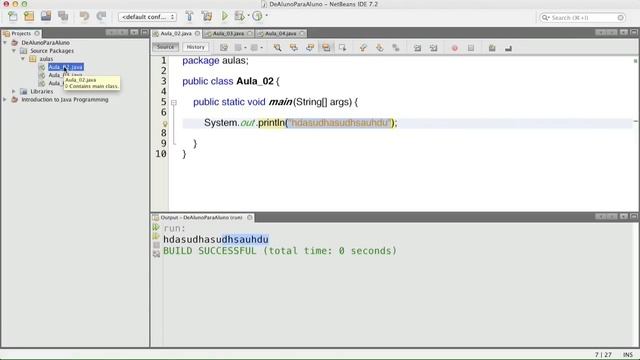Collapse DeAlunoParaAluno project node
The width and height of the screenshot is (640, 360).
coord(5,42)
